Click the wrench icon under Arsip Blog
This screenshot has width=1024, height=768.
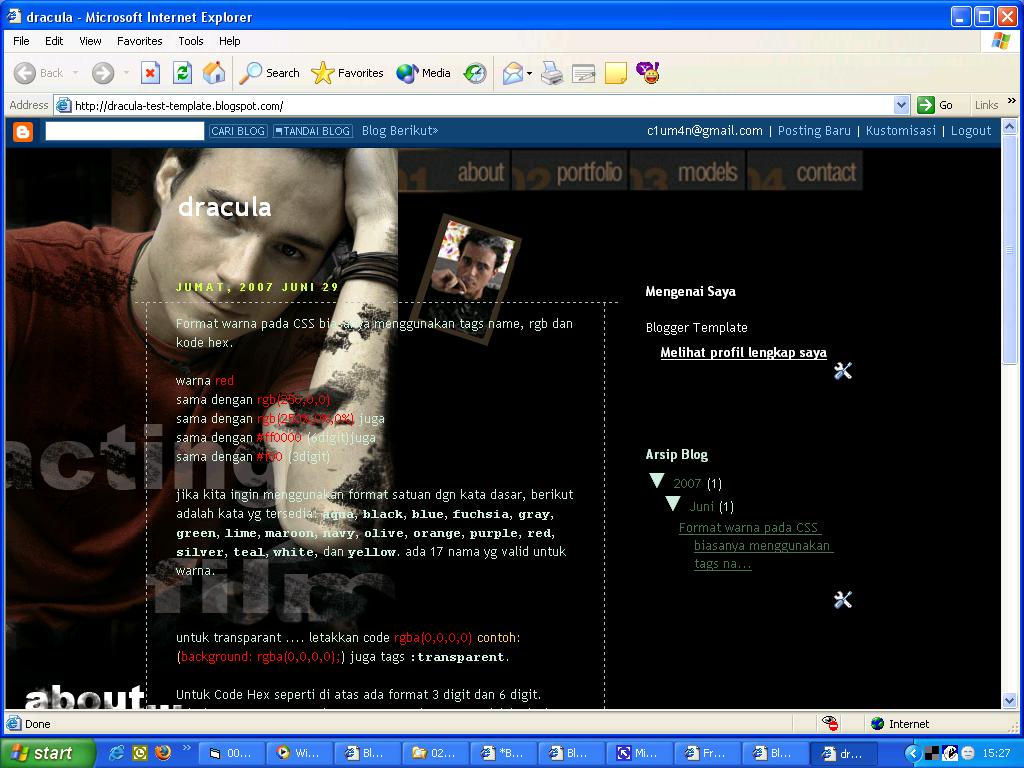tap(842, 600)
